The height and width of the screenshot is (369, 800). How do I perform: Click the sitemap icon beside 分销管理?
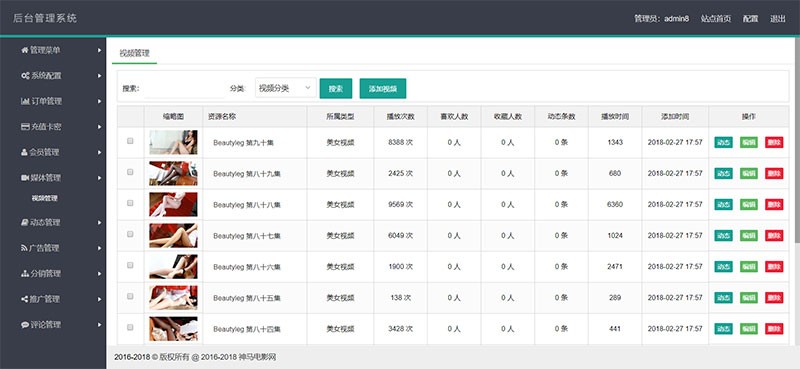(24, 274)
